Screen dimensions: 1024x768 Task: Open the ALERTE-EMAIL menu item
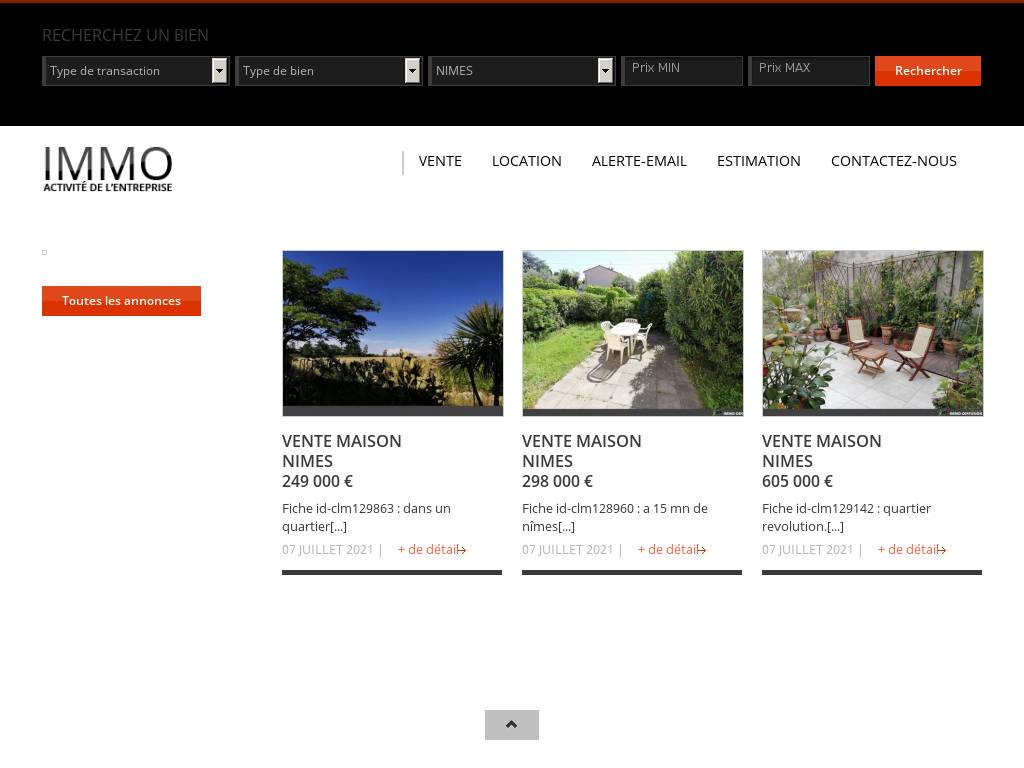pyautogui.click(x=639, y=161)
